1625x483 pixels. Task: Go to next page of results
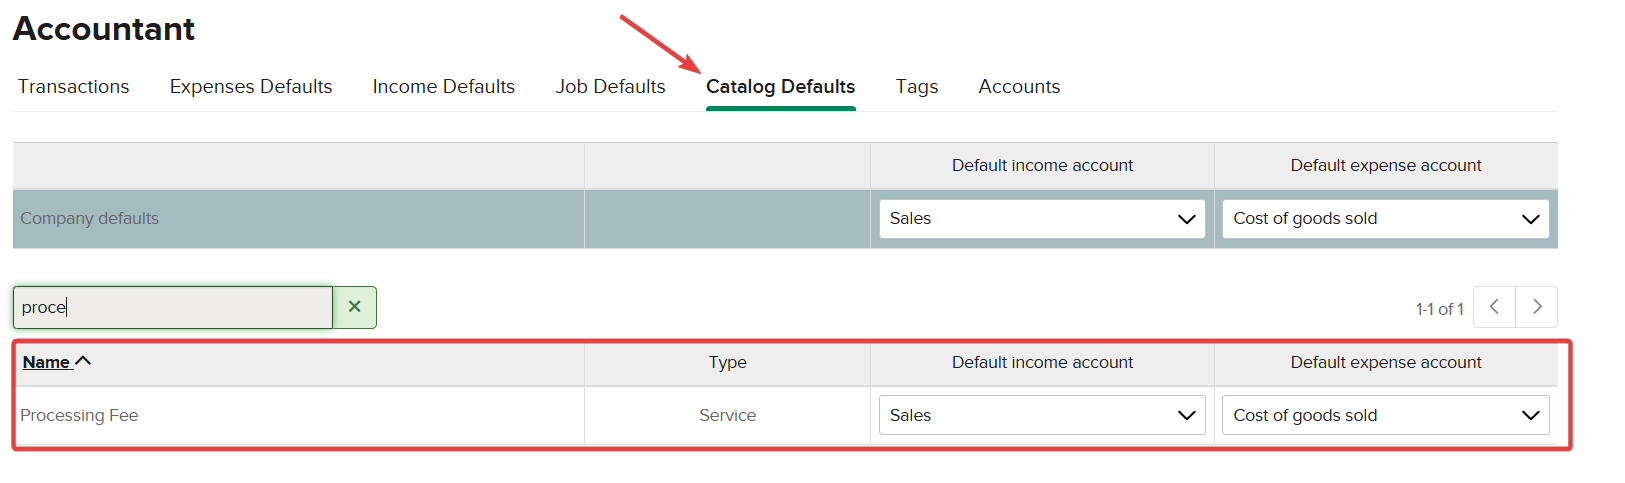pos(1537,307)
